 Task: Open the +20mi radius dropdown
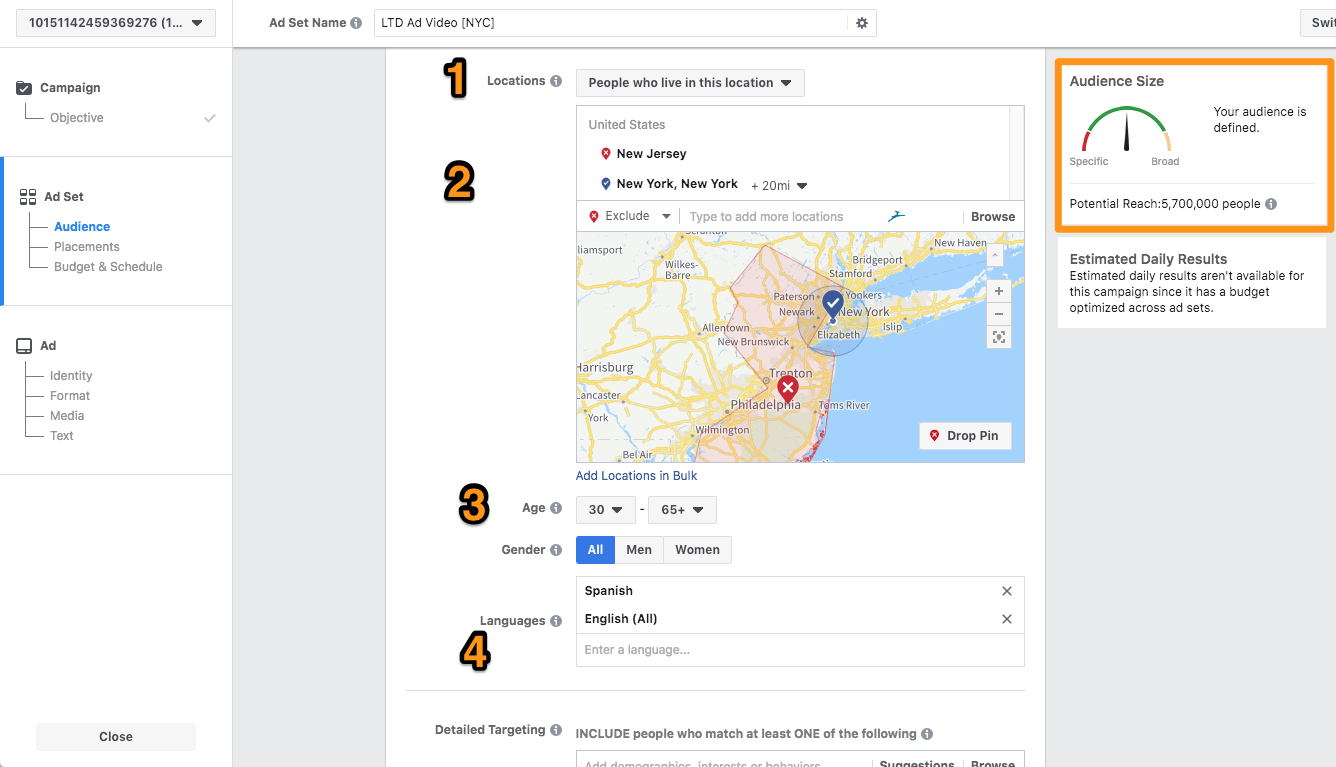point(779,185)
